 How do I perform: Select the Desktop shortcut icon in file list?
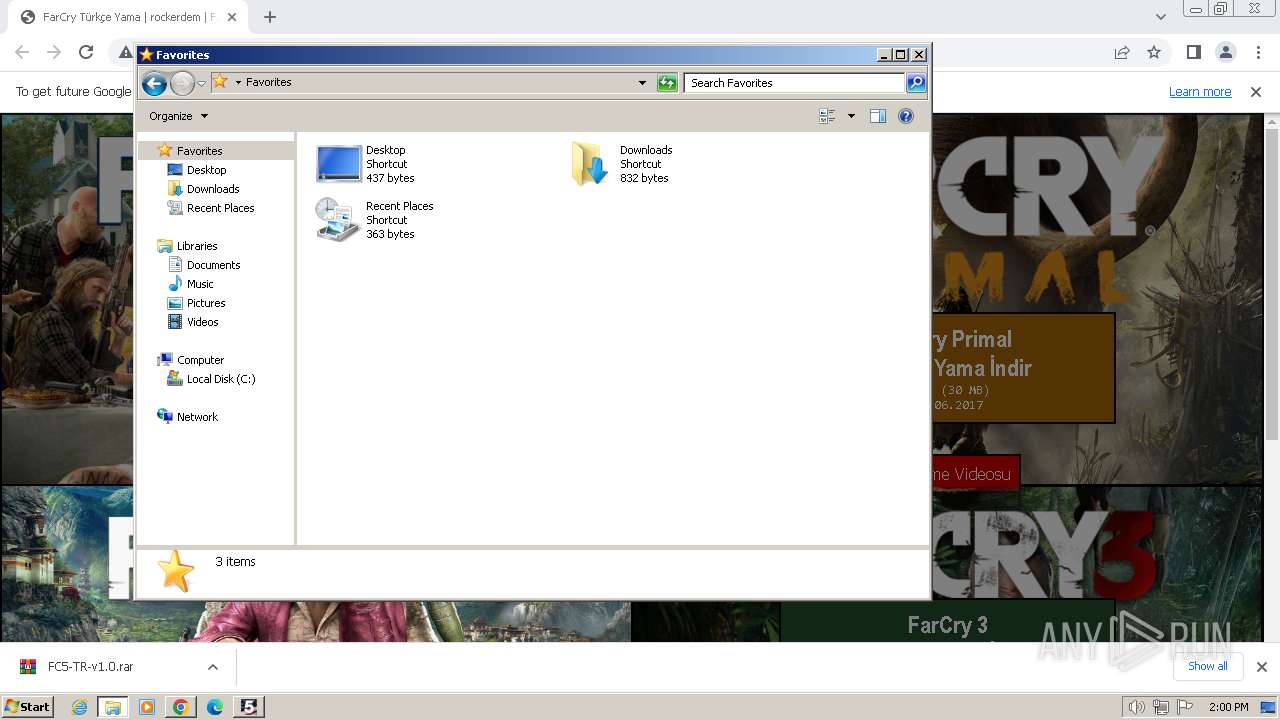click(339, 163)
